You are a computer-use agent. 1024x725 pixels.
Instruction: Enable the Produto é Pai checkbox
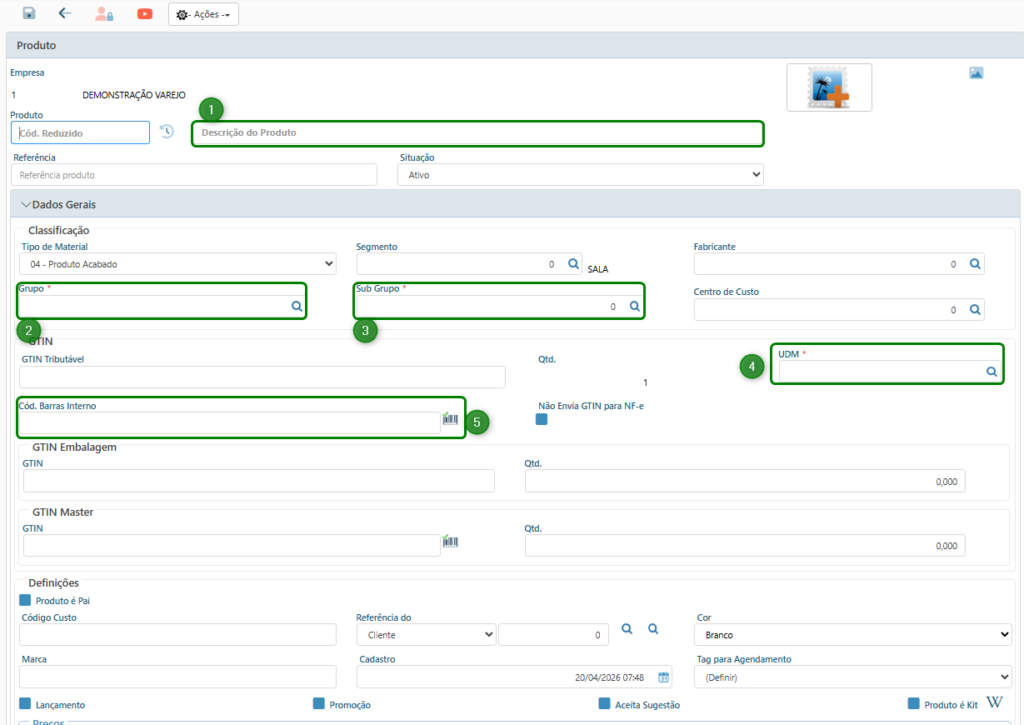click(x=26, y=600)
